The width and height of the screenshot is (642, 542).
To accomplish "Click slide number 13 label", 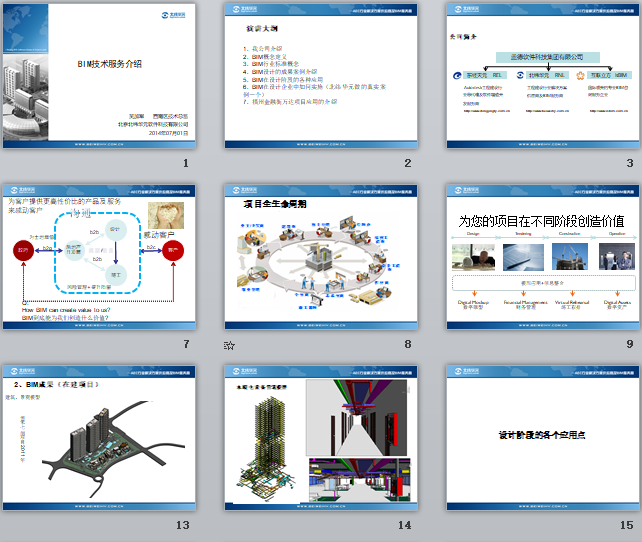I will coord(183,525).
